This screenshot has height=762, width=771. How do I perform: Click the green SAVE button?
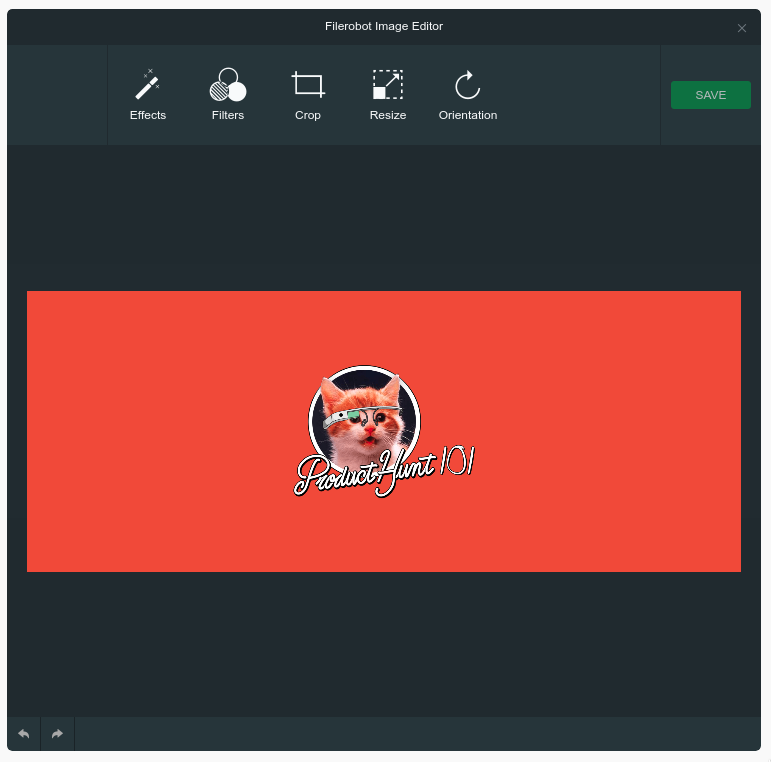(x=711, y=95)
